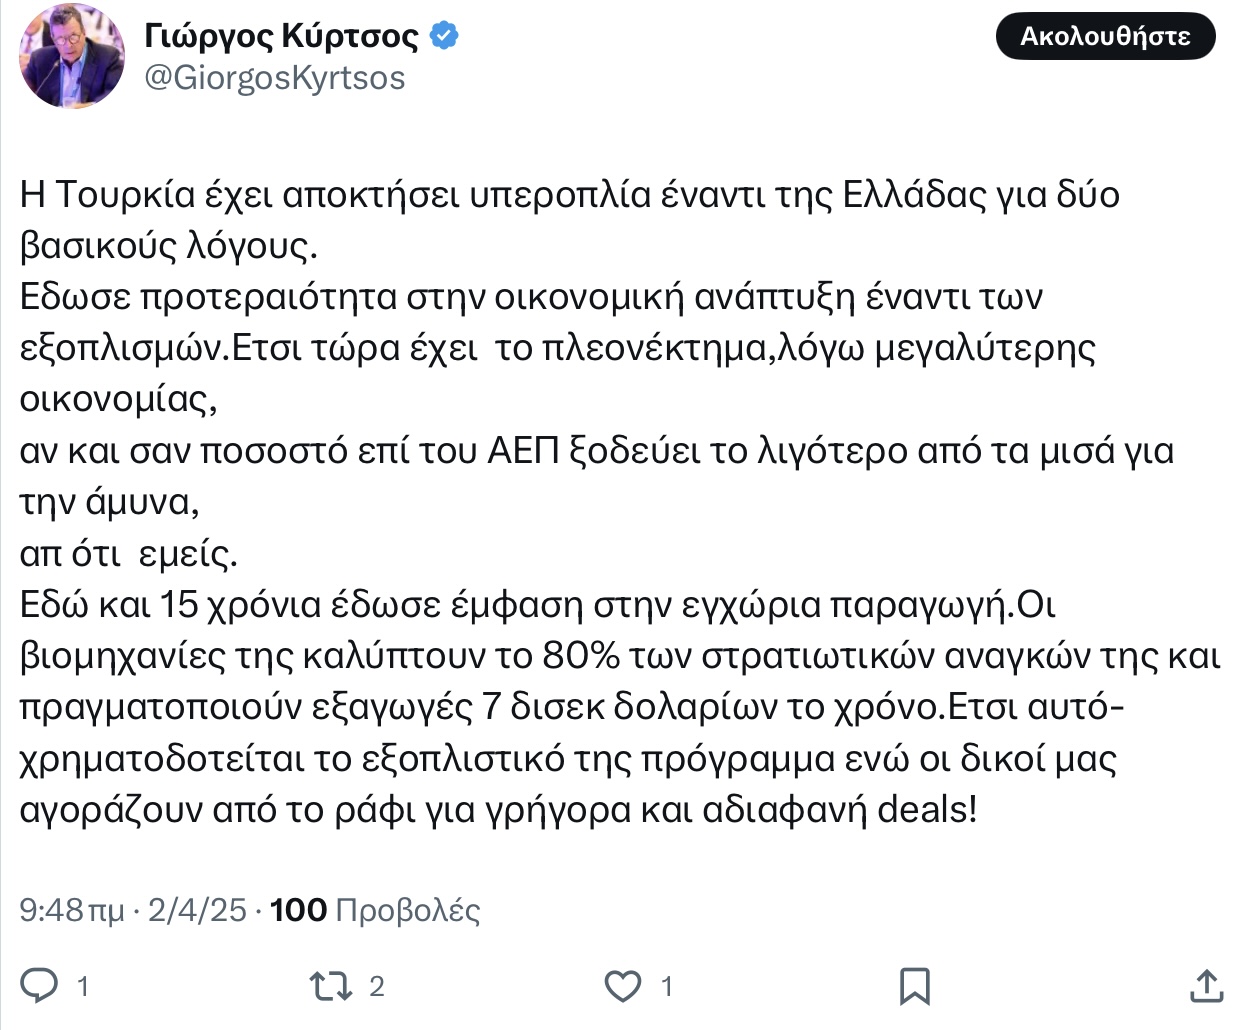Click the blue verified badge
This screenshot has height=1030, width=1234.
(x=444, y=36)
